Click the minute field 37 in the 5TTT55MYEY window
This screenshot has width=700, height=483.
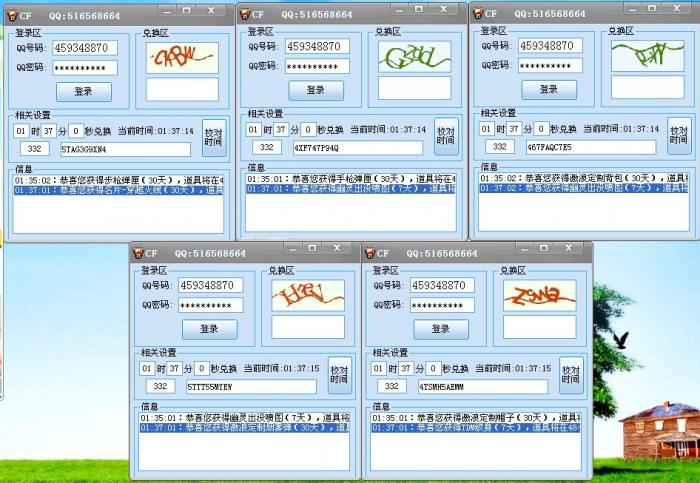(175, 369)
